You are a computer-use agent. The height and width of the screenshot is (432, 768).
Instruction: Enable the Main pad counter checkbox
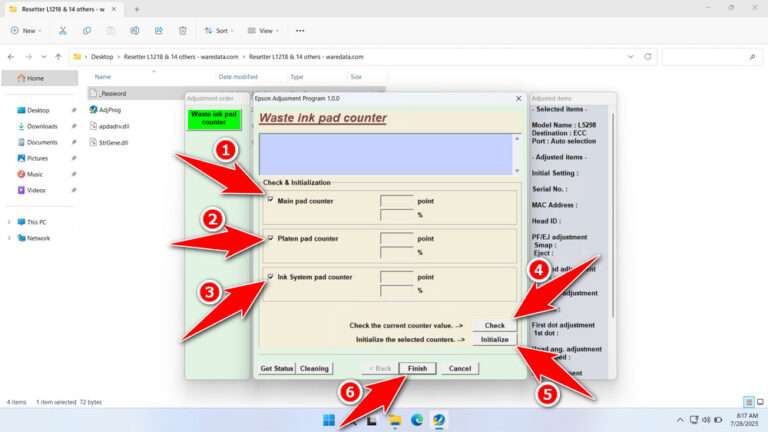point(270,200)
